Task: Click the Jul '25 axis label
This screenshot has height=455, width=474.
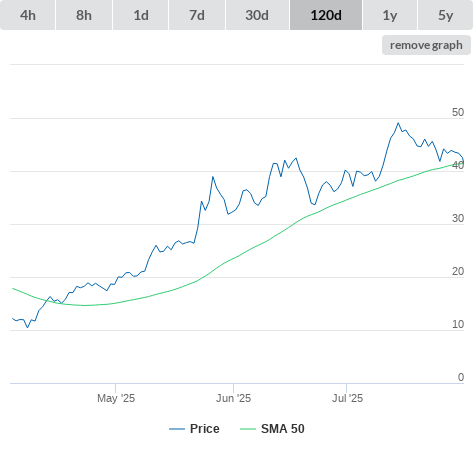Action: point(347,398)
